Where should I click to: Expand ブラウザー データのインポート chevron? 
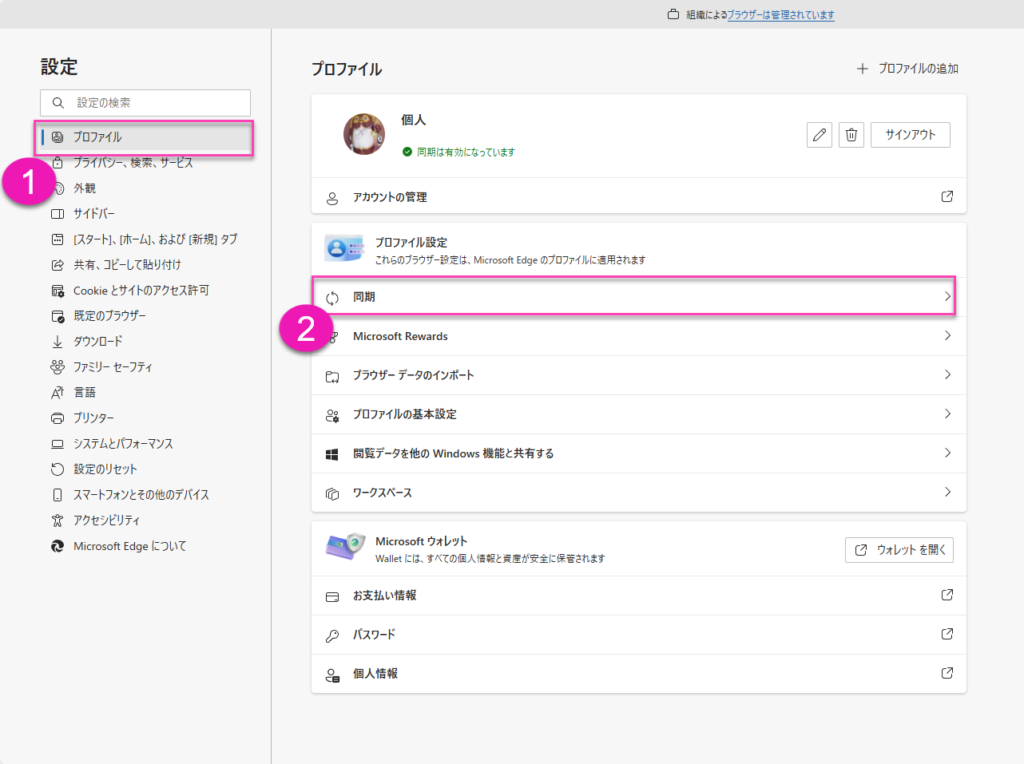(947, 375)
